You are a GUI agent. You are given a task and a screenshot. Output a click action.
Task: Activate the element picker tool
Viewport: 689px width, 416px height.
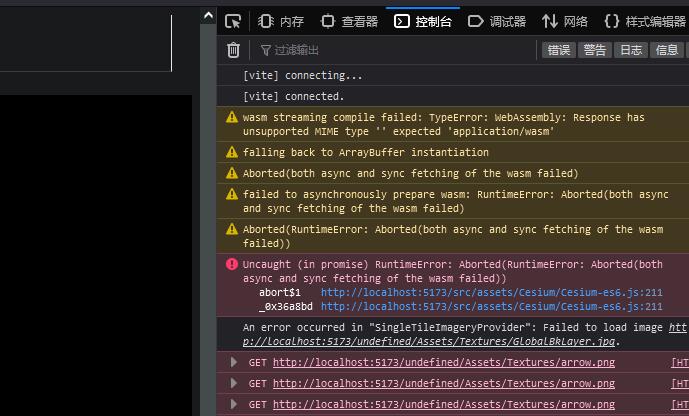[233, 21]
